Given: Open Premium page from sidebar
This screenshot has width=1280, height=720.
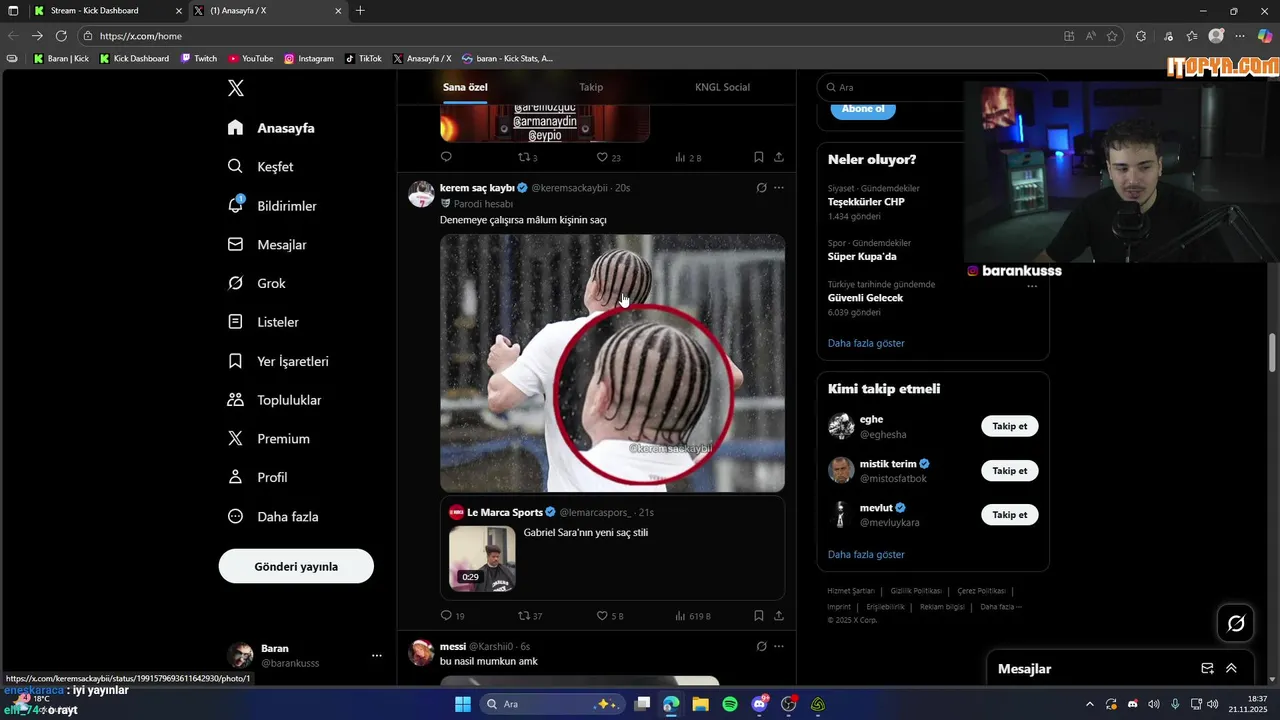Looking at the screenshot, I should [x=268, y=439].
